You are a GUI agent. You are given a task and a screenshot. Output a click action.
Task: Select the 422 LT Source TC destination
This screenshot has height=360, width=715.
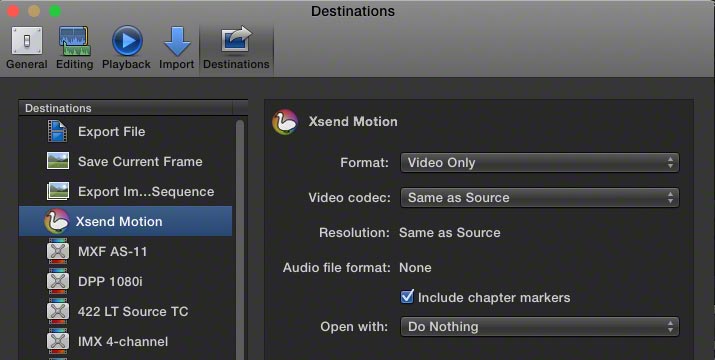[125, 311]
